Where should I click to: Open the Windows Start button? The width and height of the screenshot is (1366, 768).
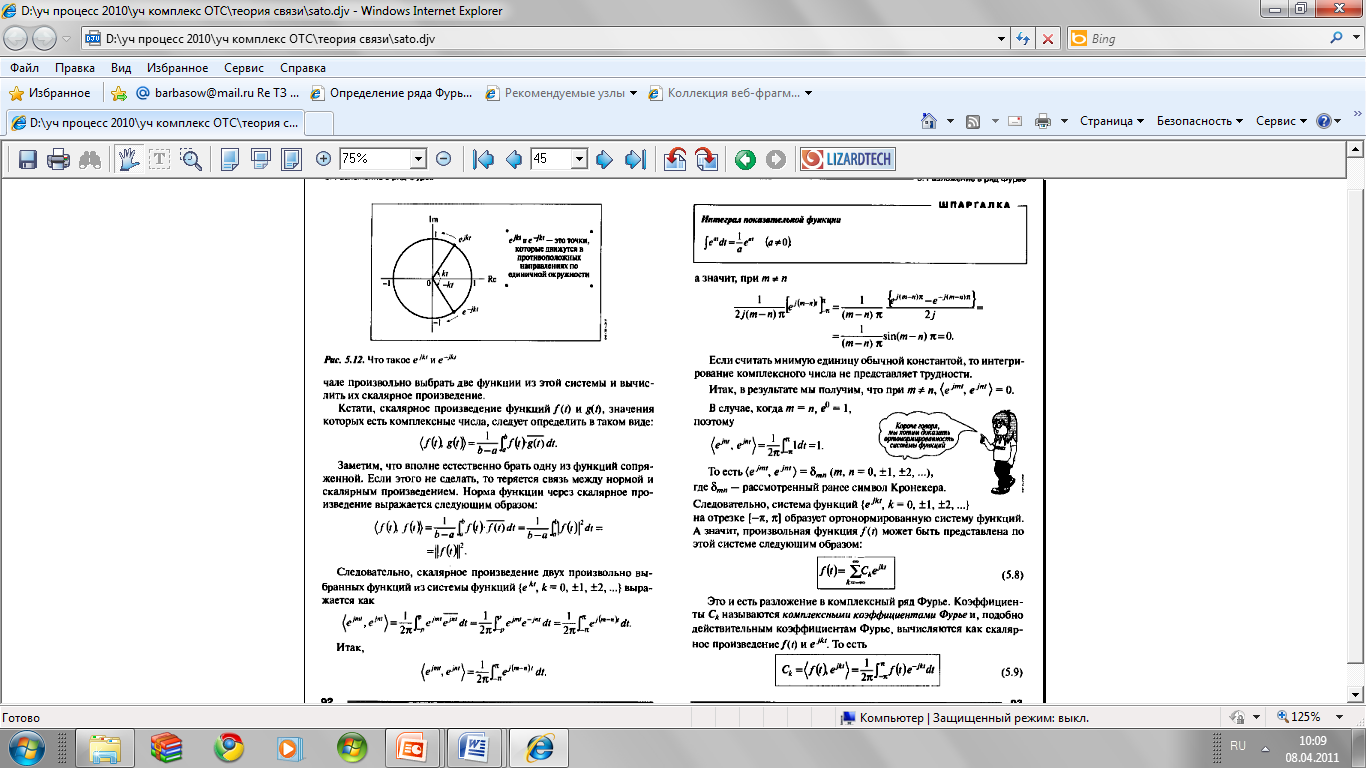tap(25, 746)
